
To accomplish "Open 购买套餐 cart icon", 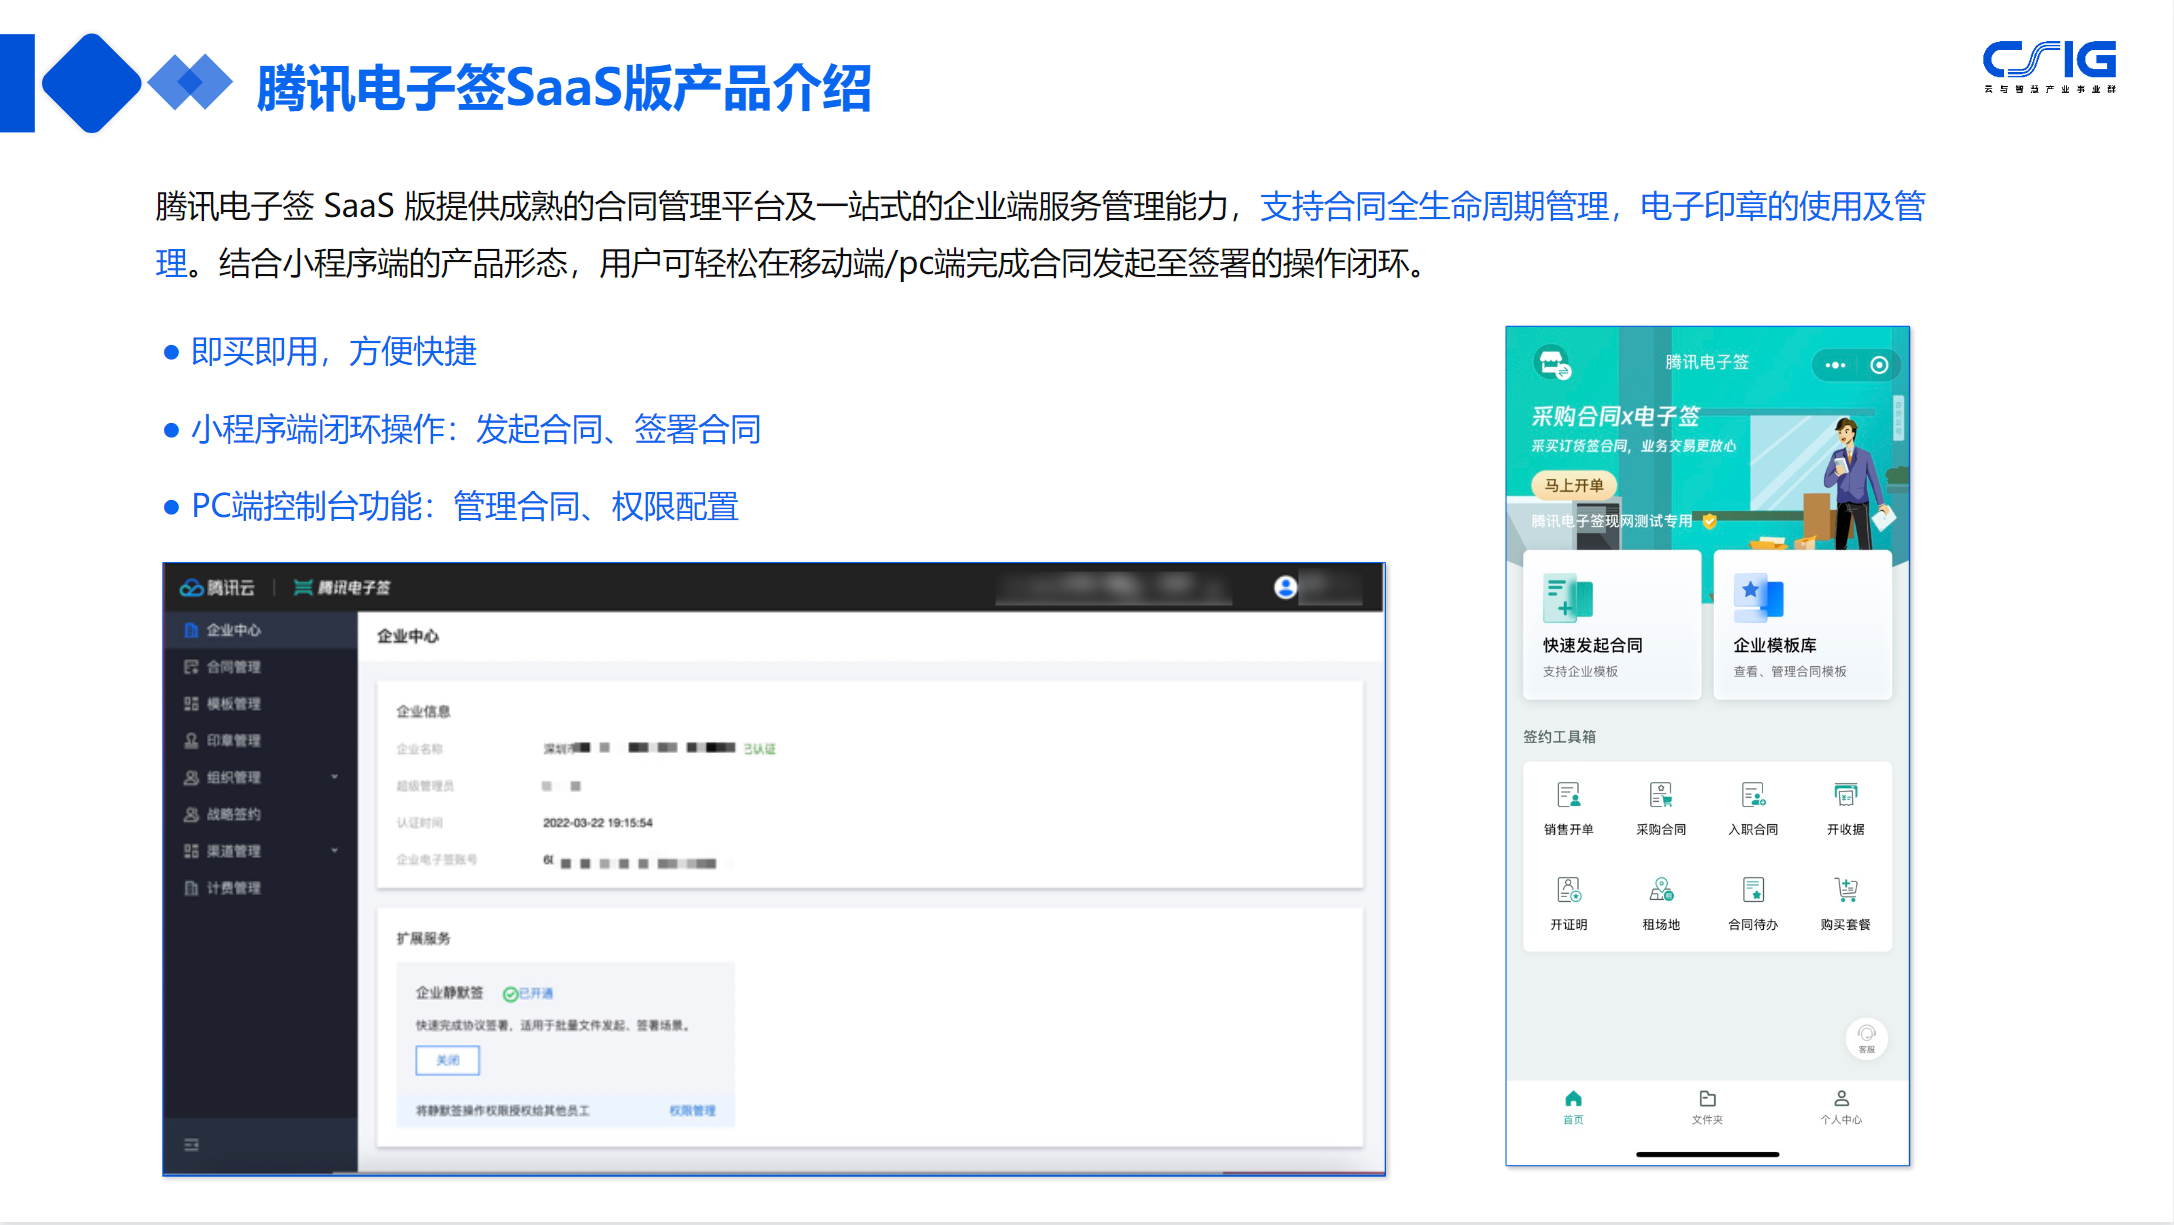I will click(x=1845, y=890).
